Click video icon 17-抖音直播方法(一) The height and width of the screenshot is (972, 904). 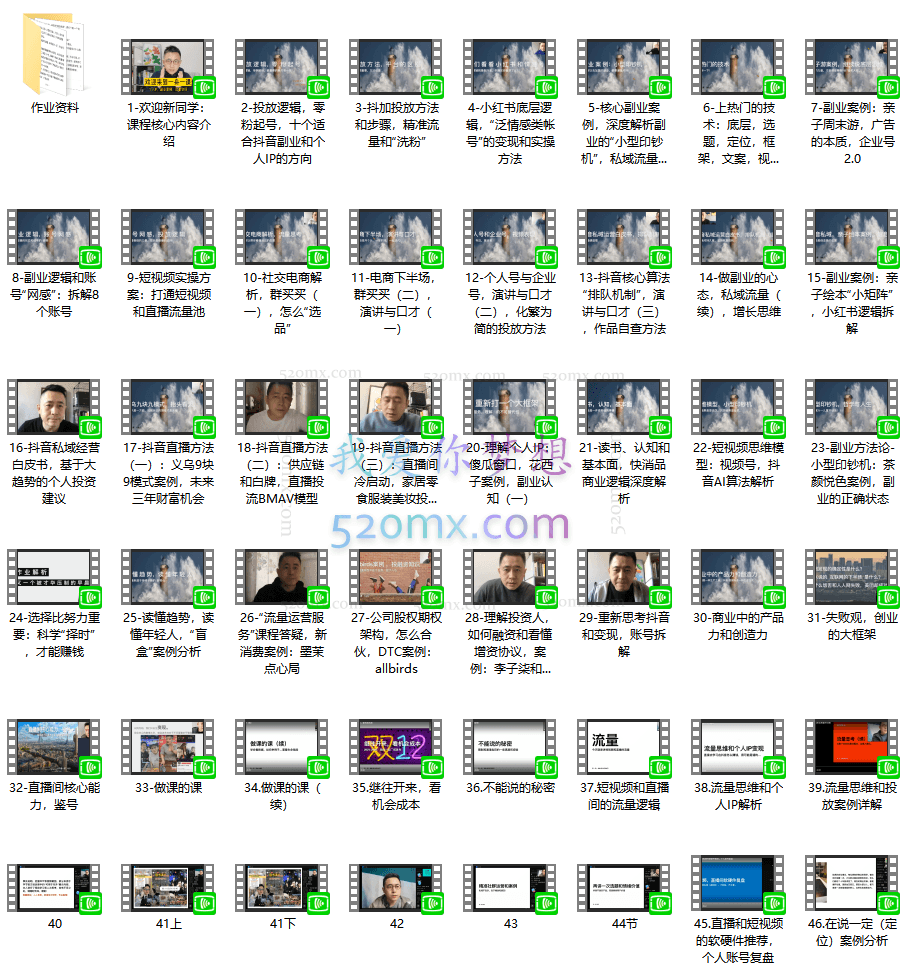[168, 407]
